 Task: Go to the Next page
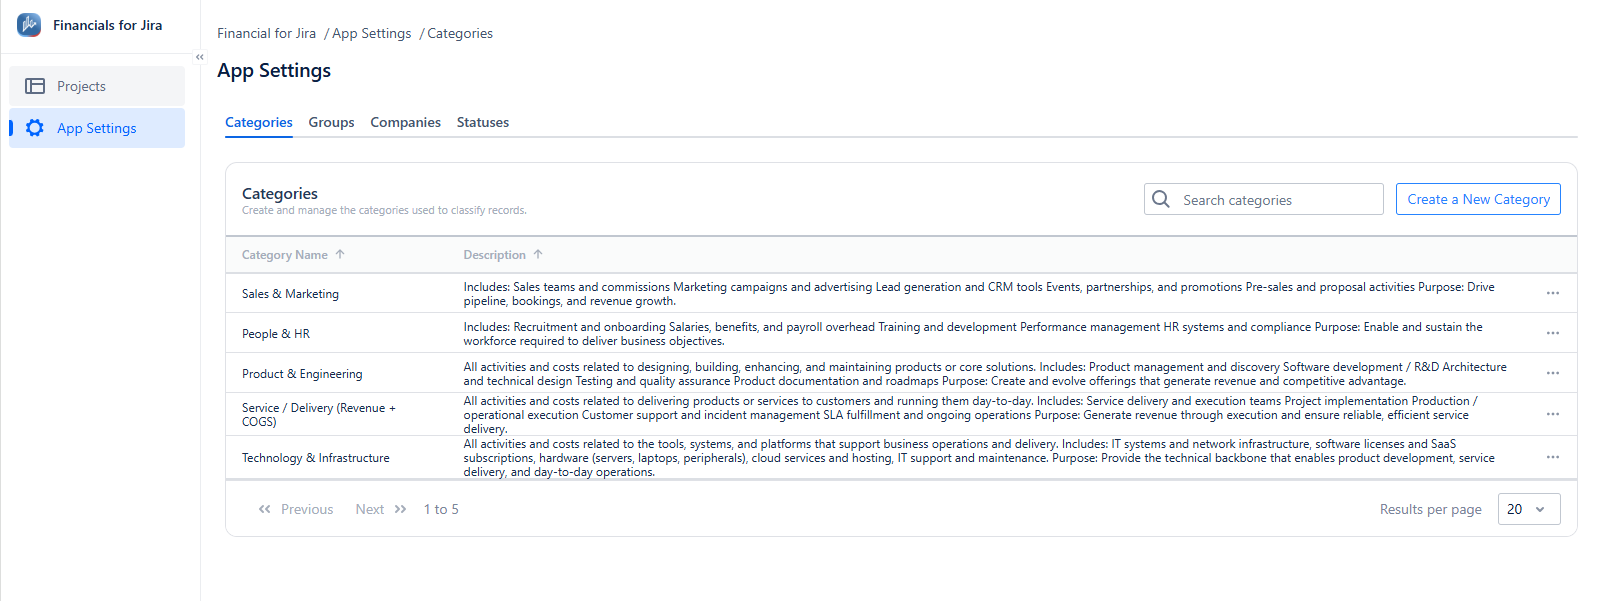[381, 509]
